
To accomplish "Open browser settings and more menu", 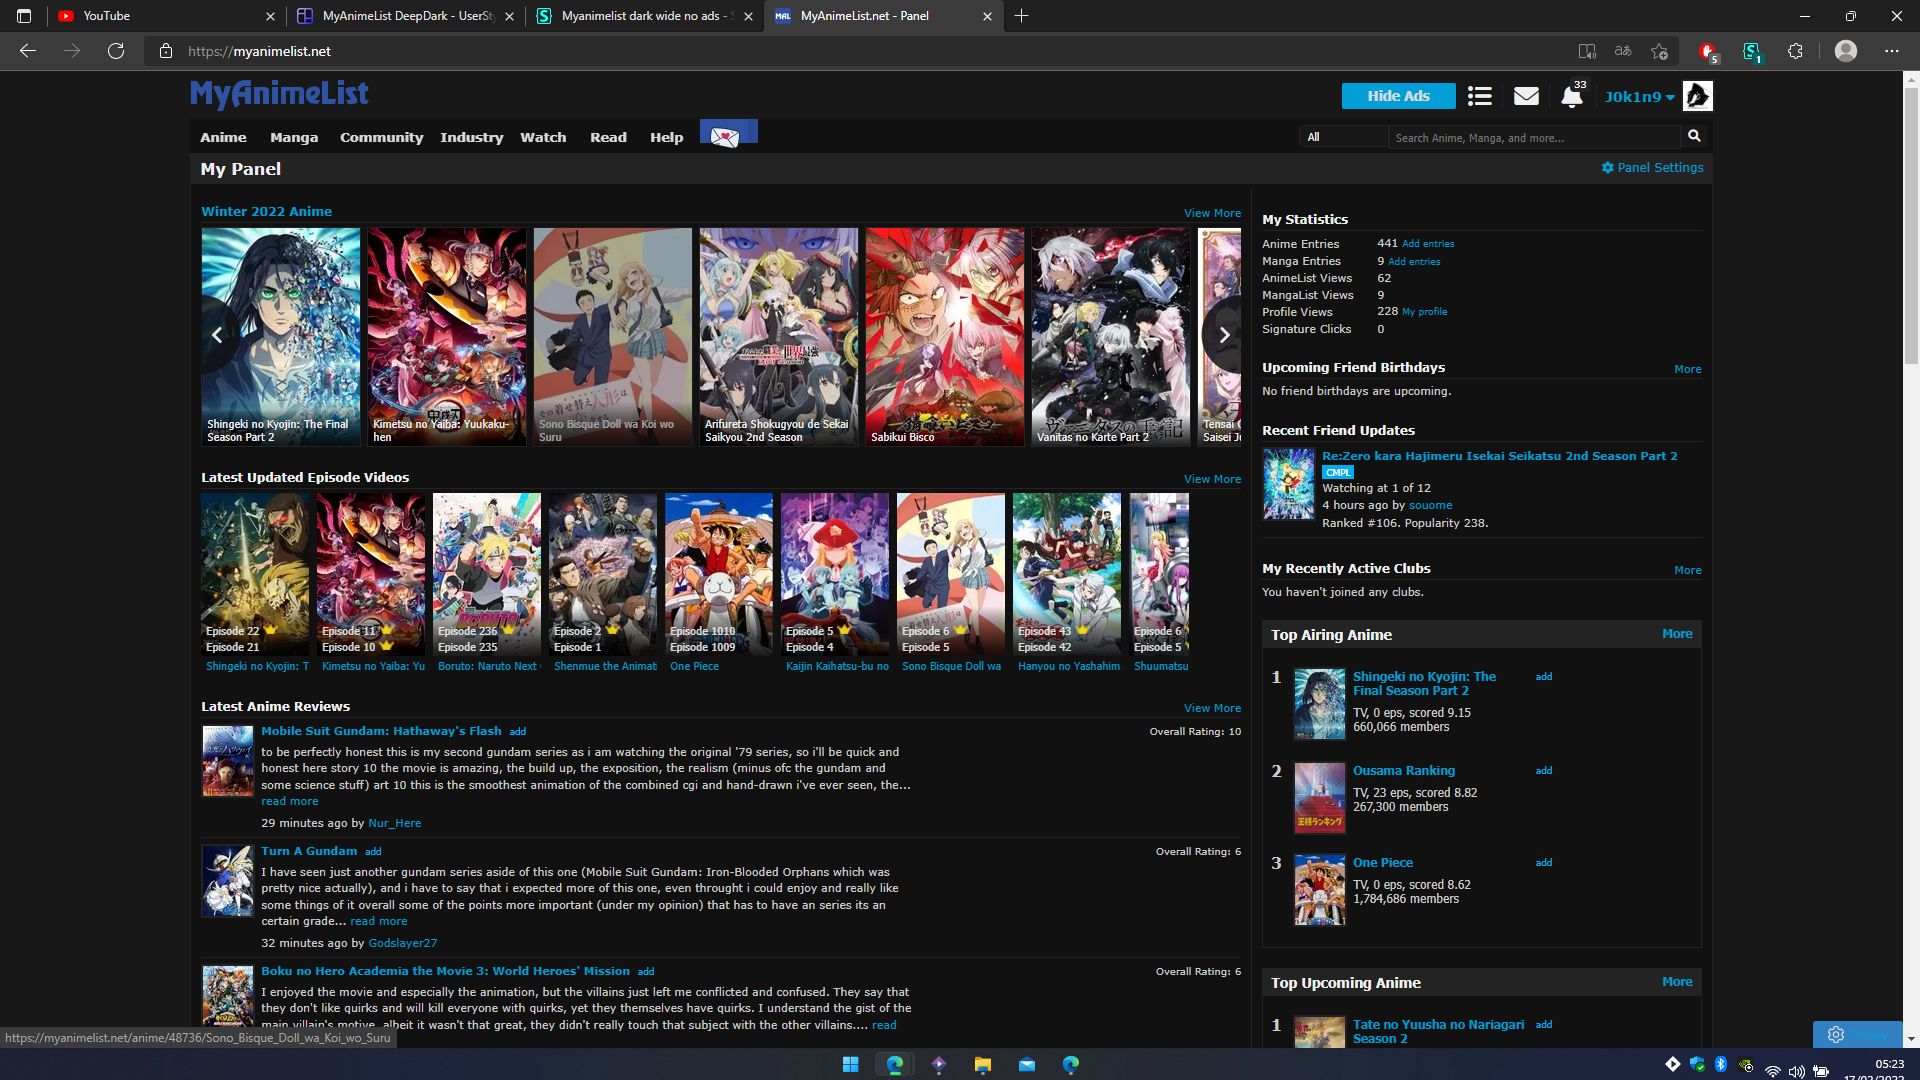I will (1891, 51).
